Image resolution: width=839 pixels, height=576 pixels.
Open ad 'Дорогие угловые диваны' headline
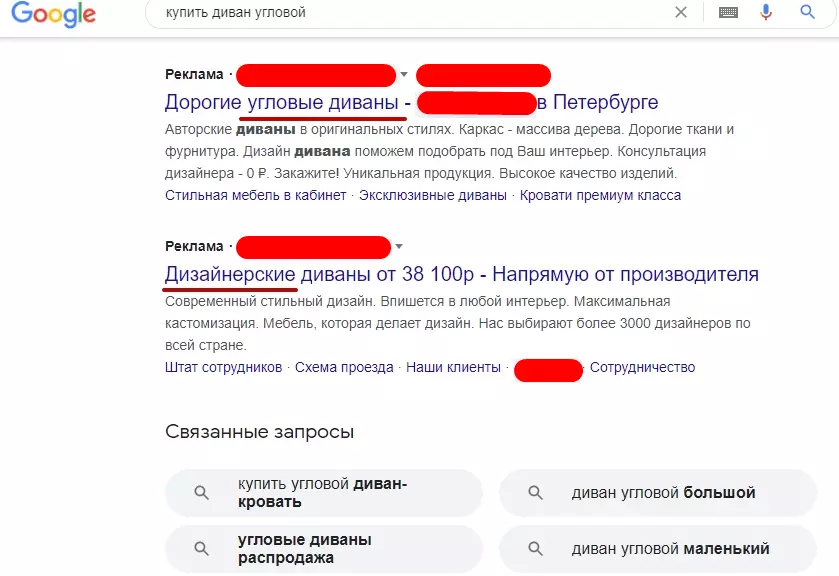[411, 102]
